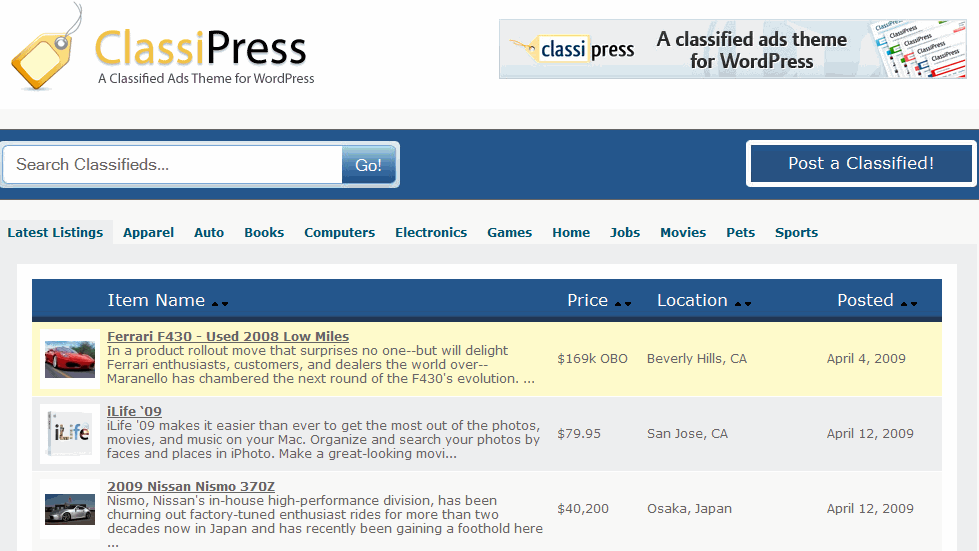Sort listings by Item Name arrows
This screenshot has width=979, height=551.
click(220, 304)
